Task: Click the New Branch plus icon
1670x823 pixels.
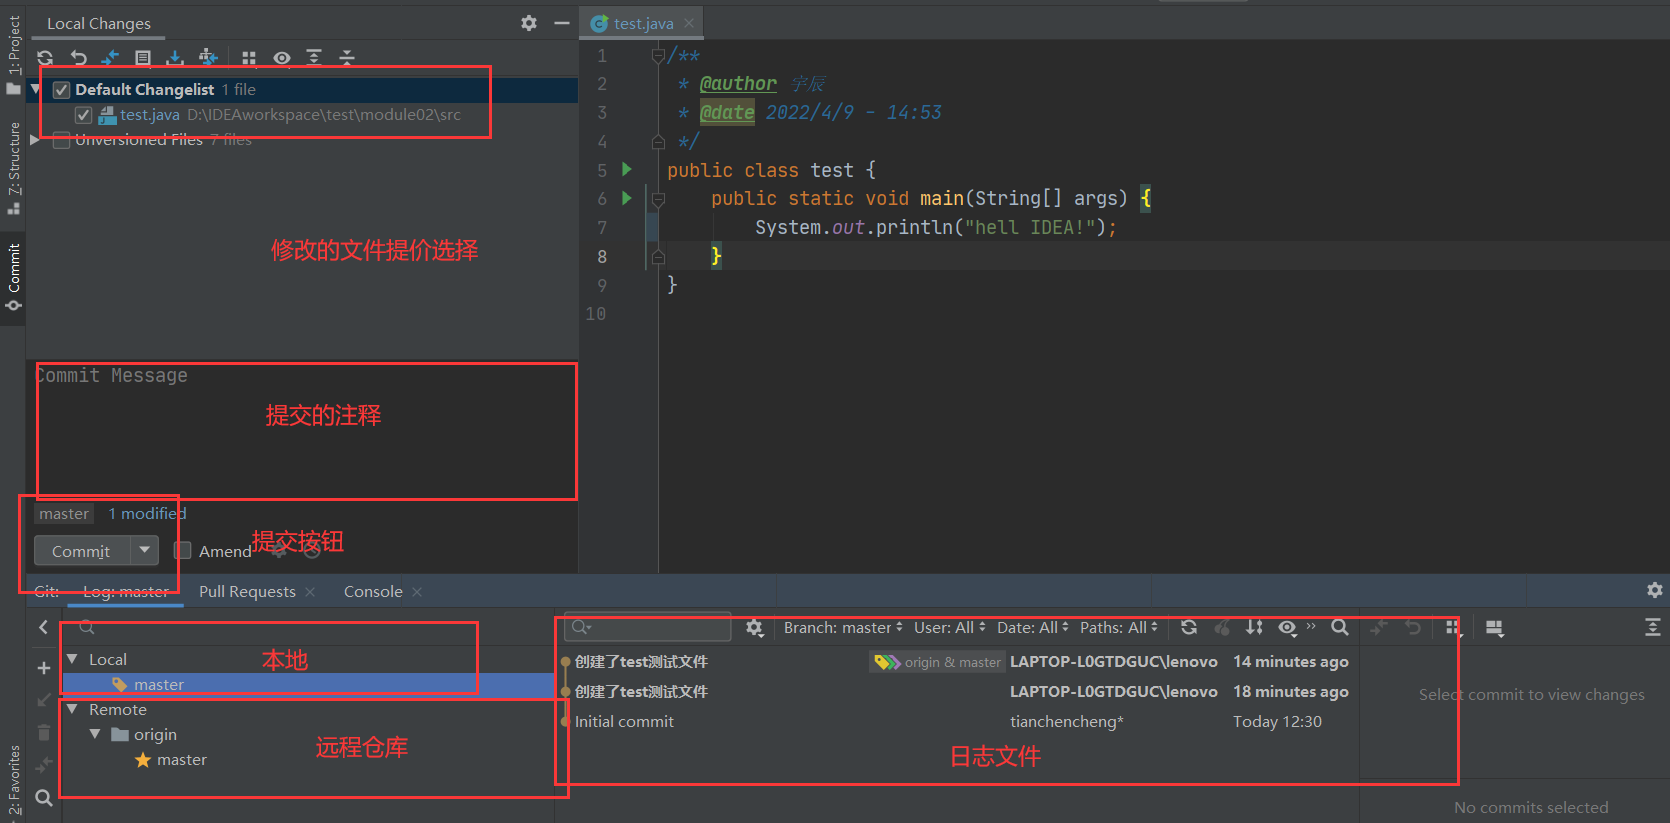Action: point(43,667)
